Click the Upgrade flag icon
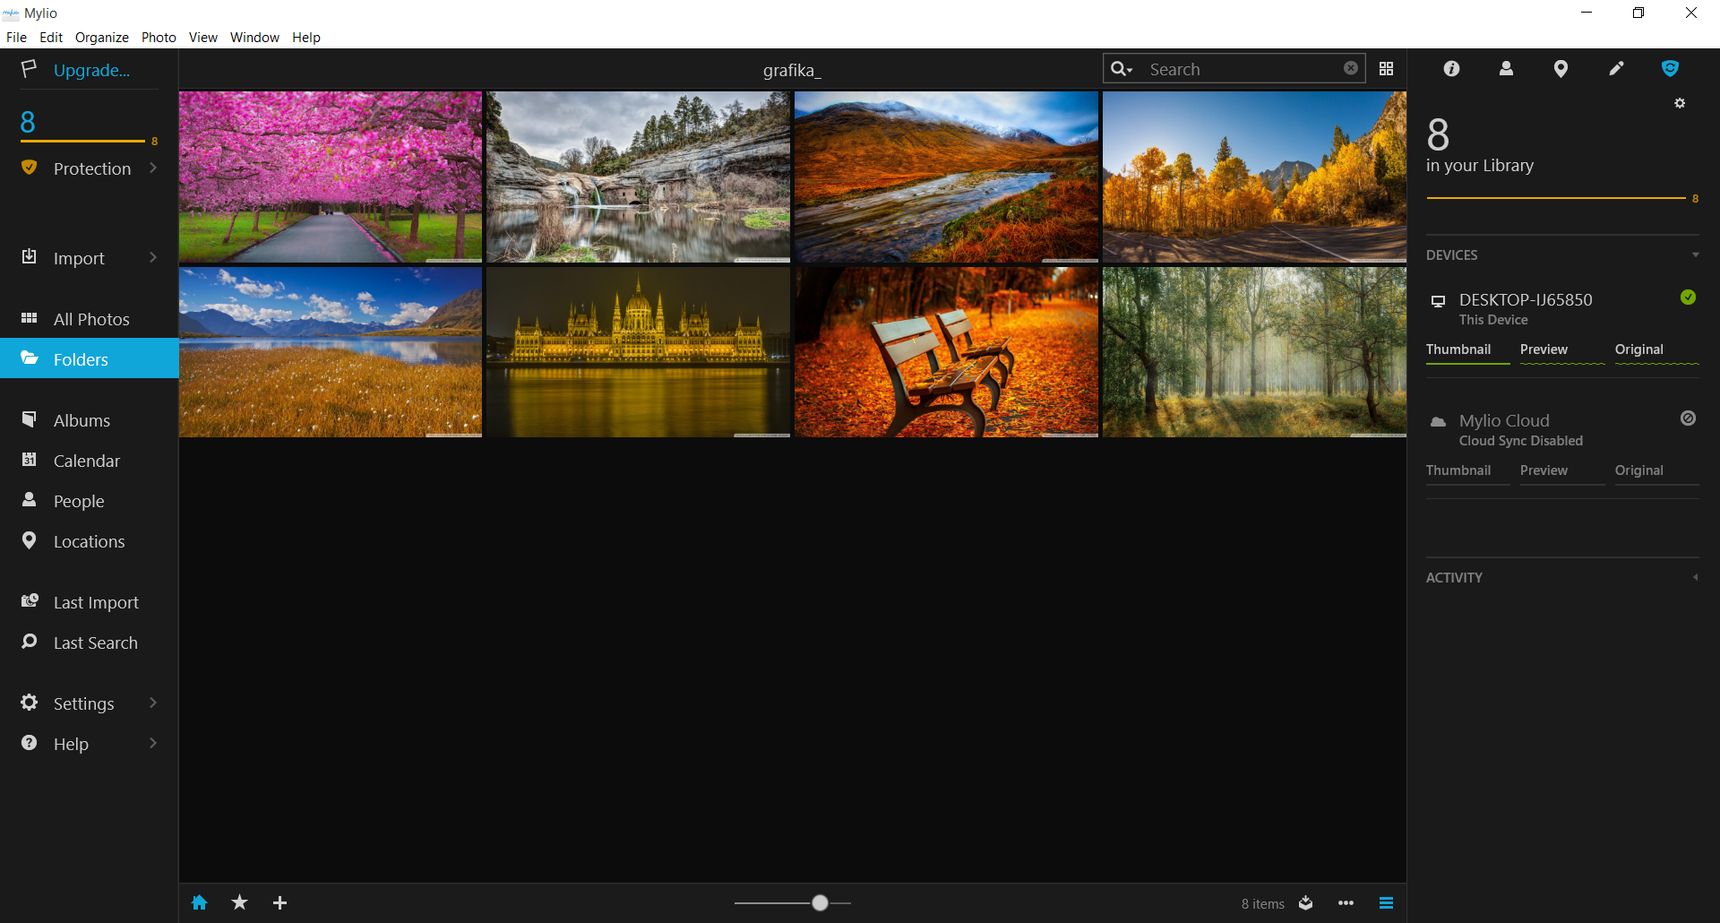The width and height of the screenshot is (1720, 923). pos(29,69)
